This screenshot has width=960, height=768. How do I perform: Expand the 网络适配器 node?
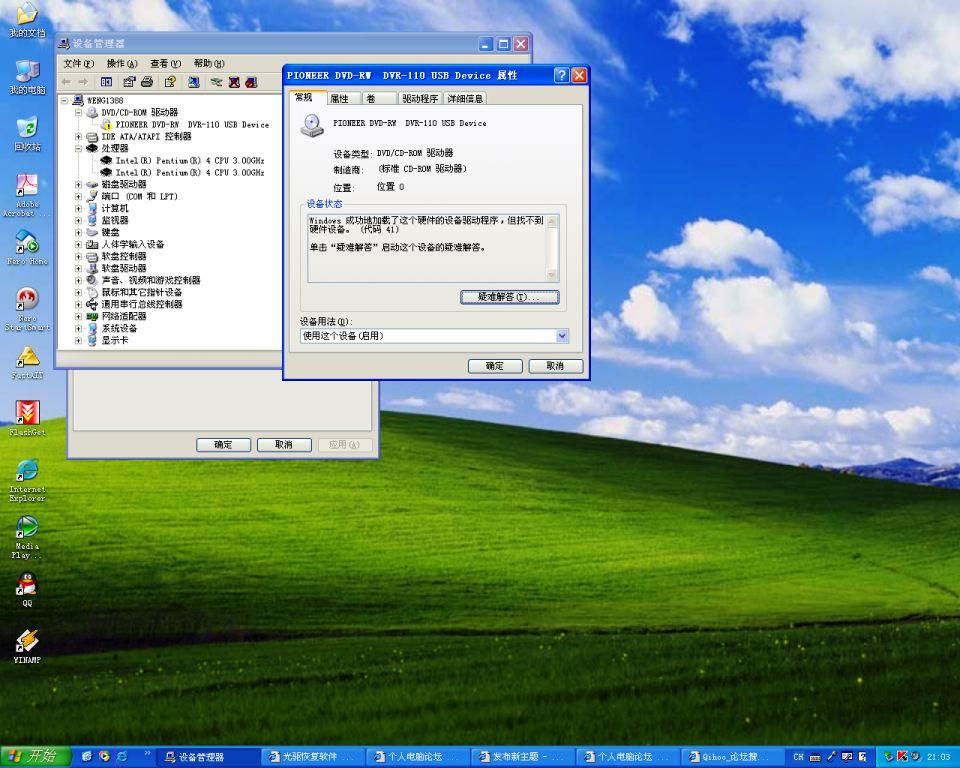pyautogui.click(x=78, y=317)
